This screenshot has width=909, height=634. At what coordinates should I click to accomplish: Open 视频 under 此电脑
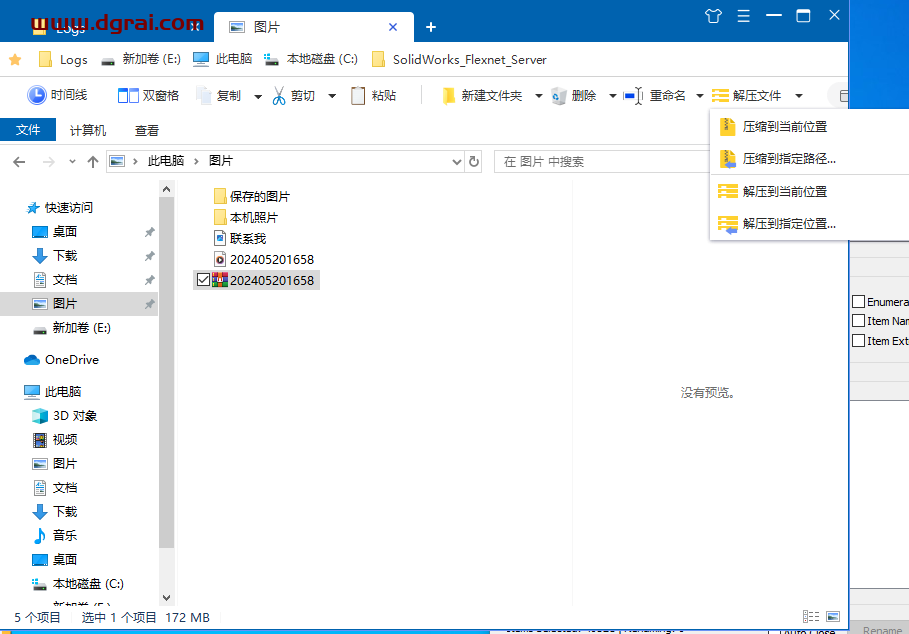coord(54,440)
